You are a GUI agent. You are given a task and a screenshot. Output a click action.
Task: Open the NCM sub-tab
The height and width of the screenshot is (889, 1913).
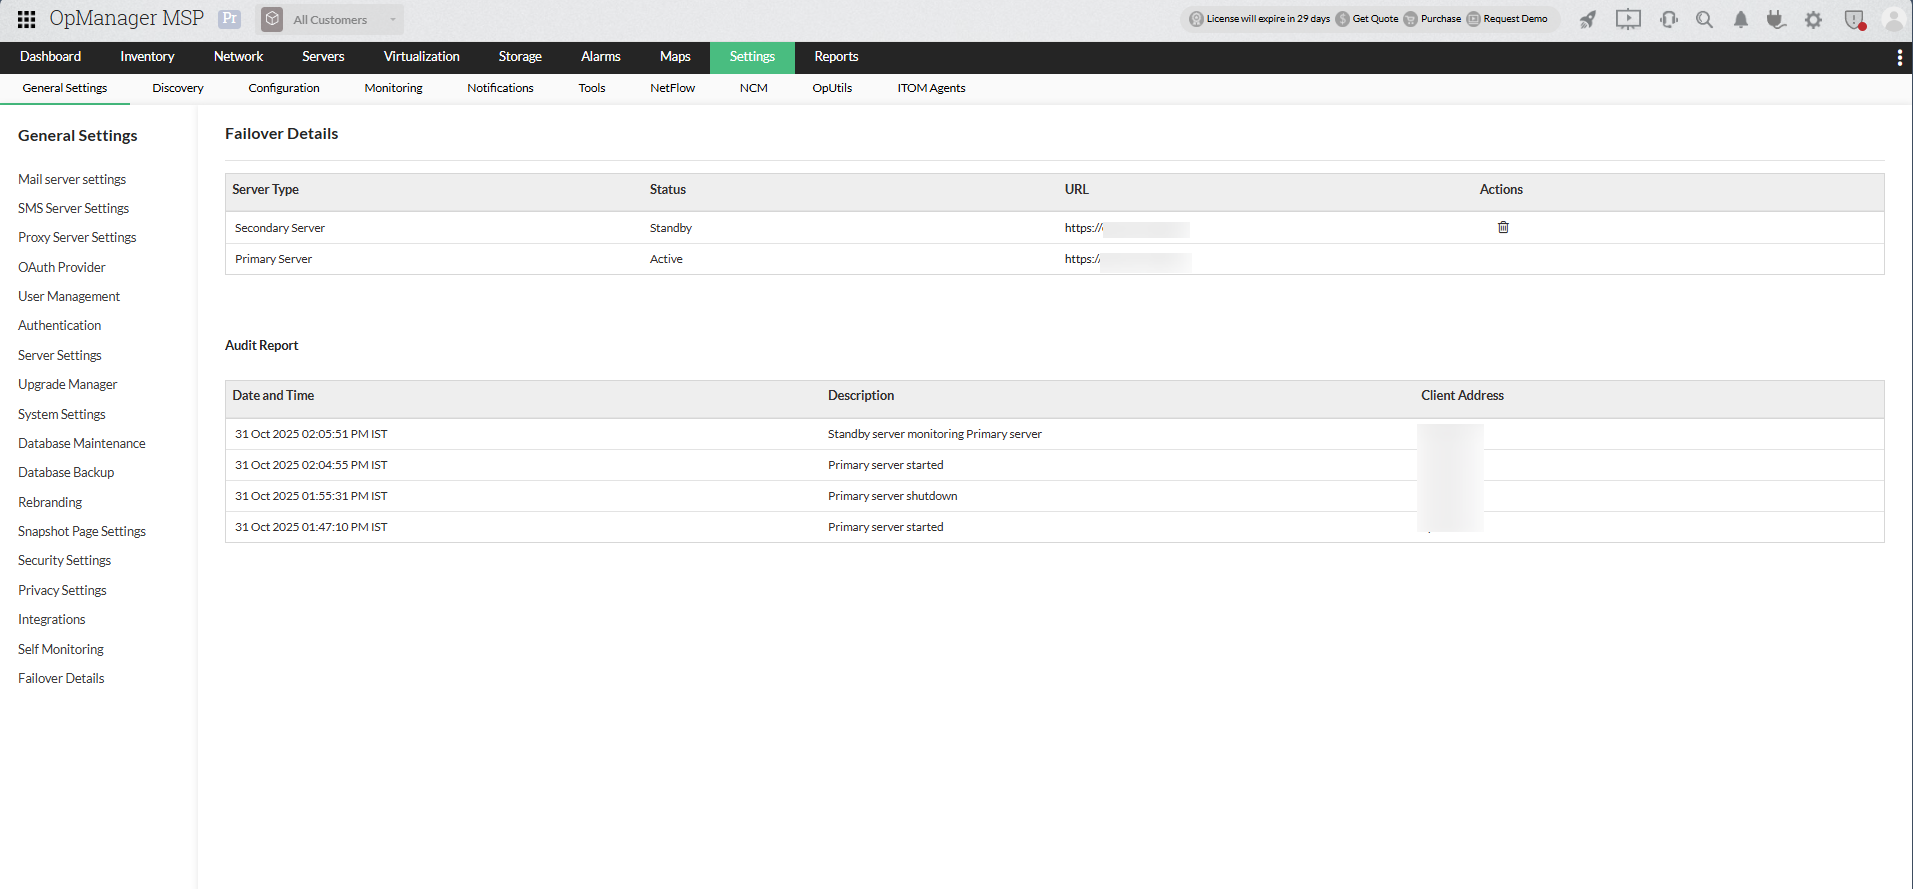[x=754, y=88]
